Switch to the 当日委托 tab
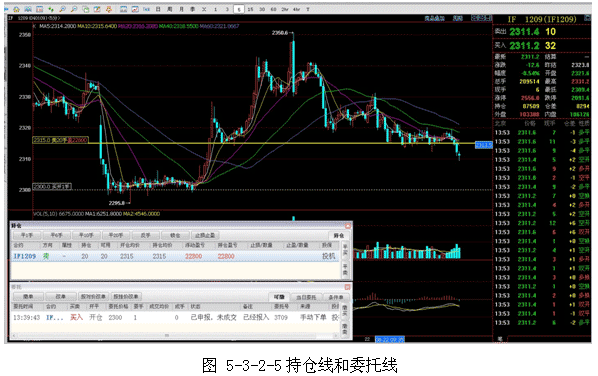The image size is (598, 376). point(306,297)
